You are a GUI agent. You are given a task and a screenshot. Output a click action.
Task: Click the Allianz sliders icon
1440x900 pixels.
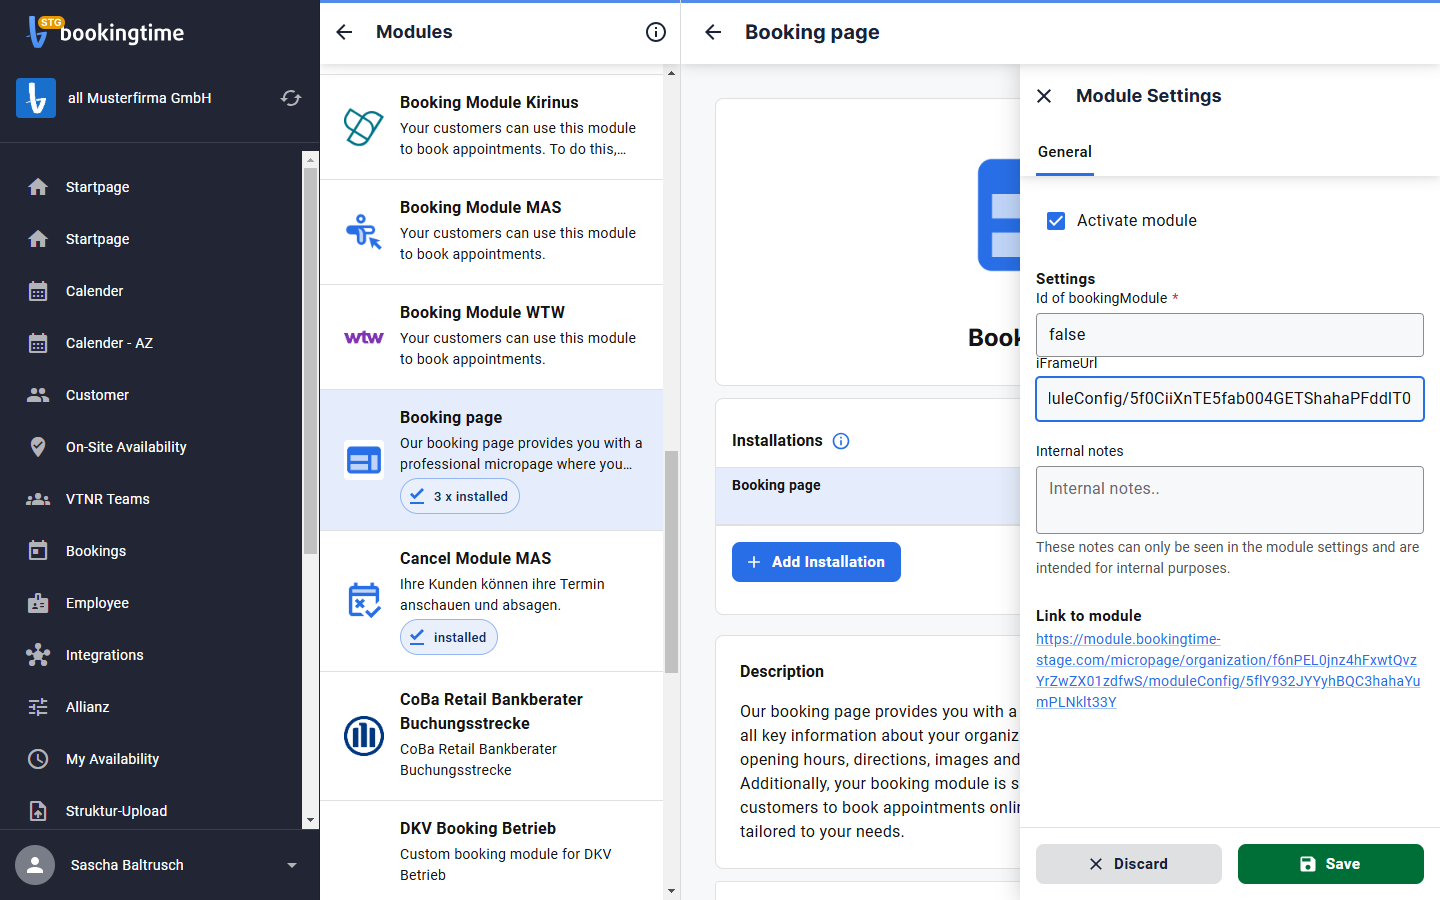(38, 707)
